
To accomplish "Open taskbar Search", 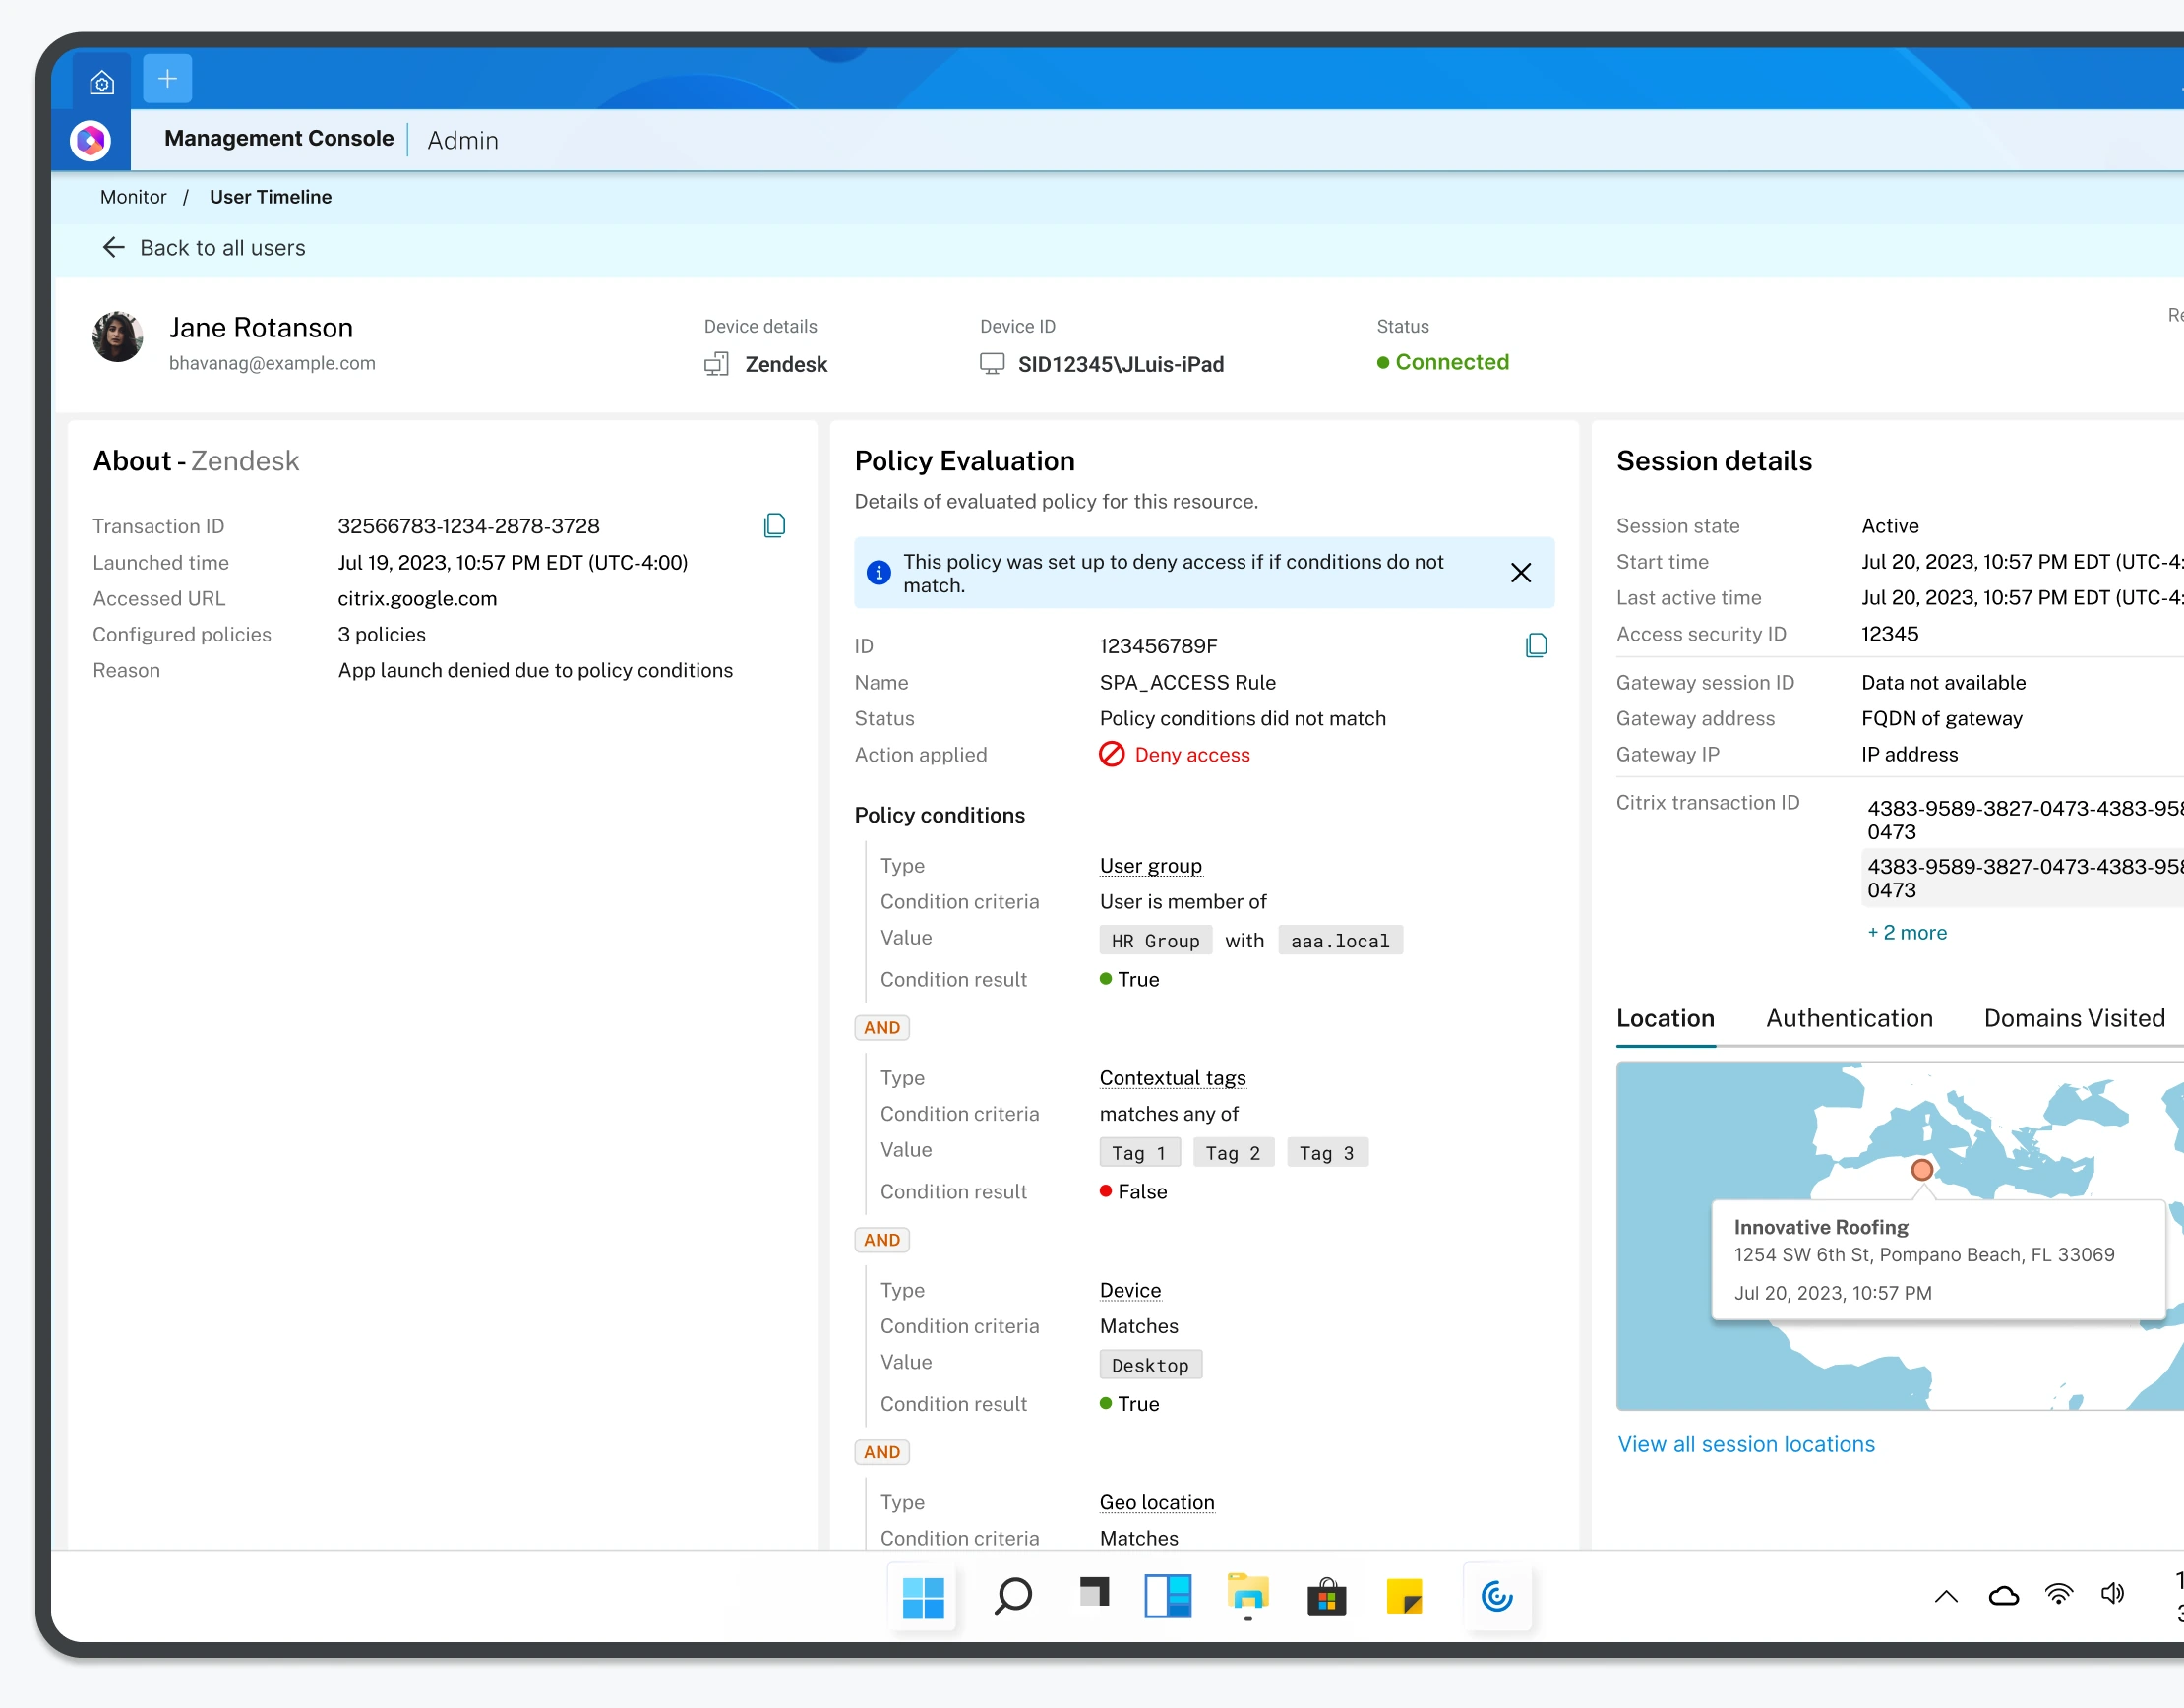I will pyautogui.click(x=1012, y=1597).
